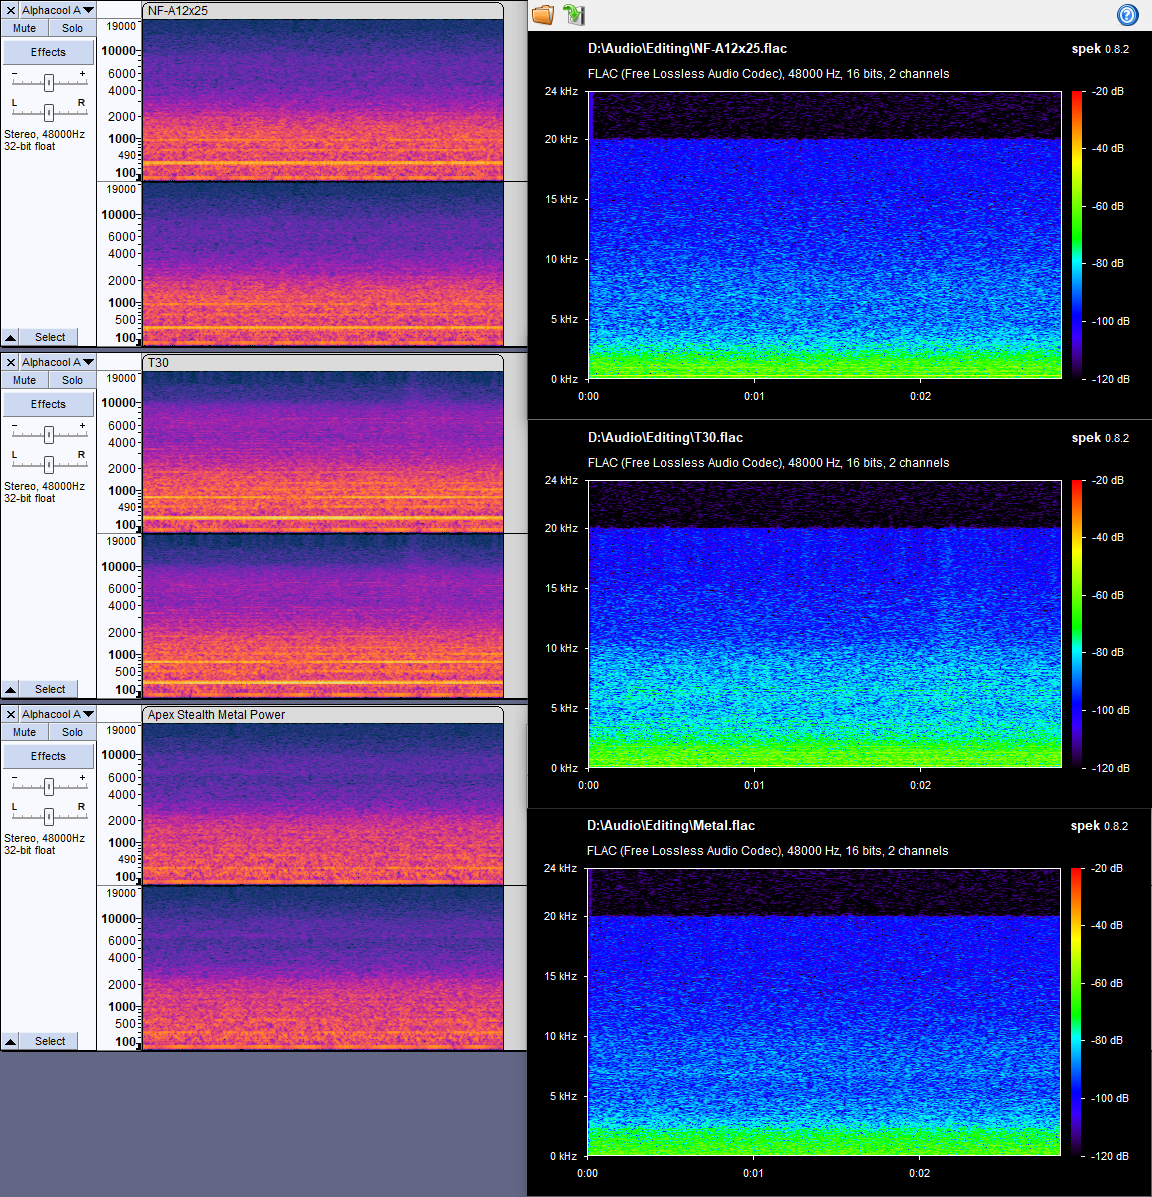This screenshot has height=1197, width=1152.
Task: Click the D:\Audio\Editing\NF-A12x25.flac file path
Action: pyautogui.click(x=687, y=48)
